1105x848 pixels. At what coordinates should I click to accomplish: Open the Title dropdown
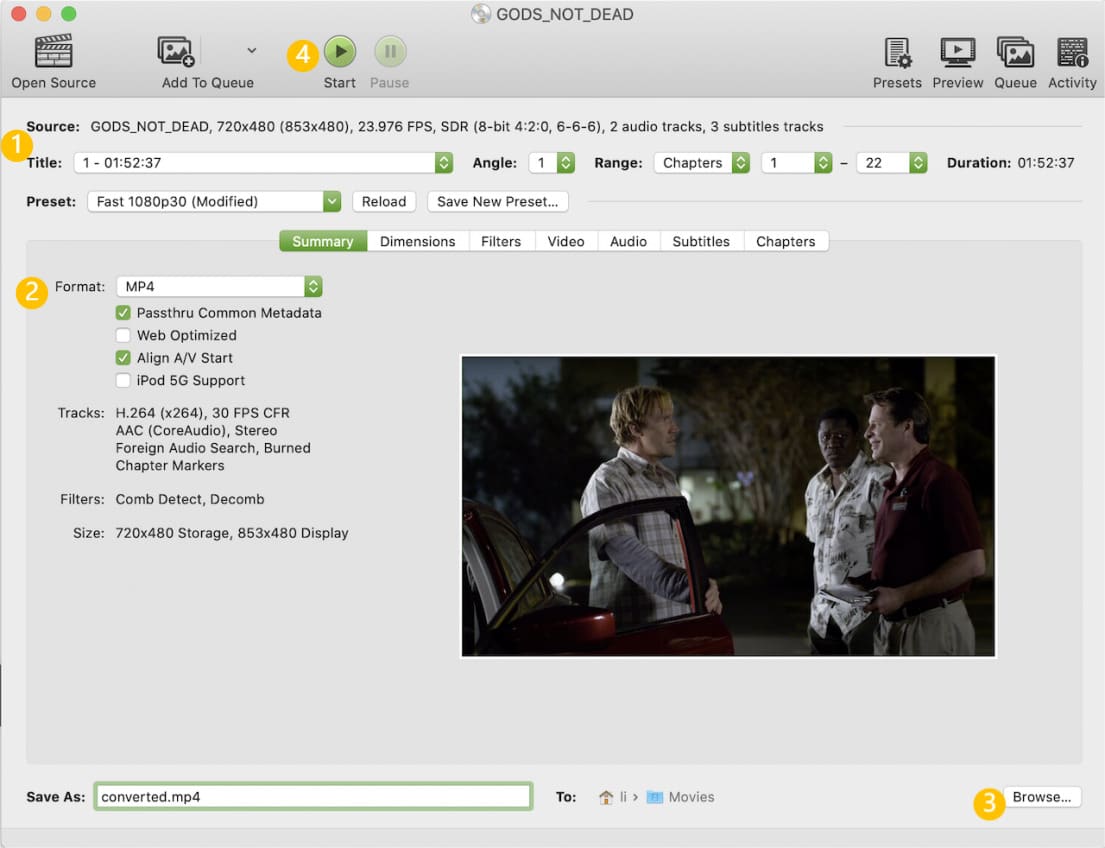point(263,163)
